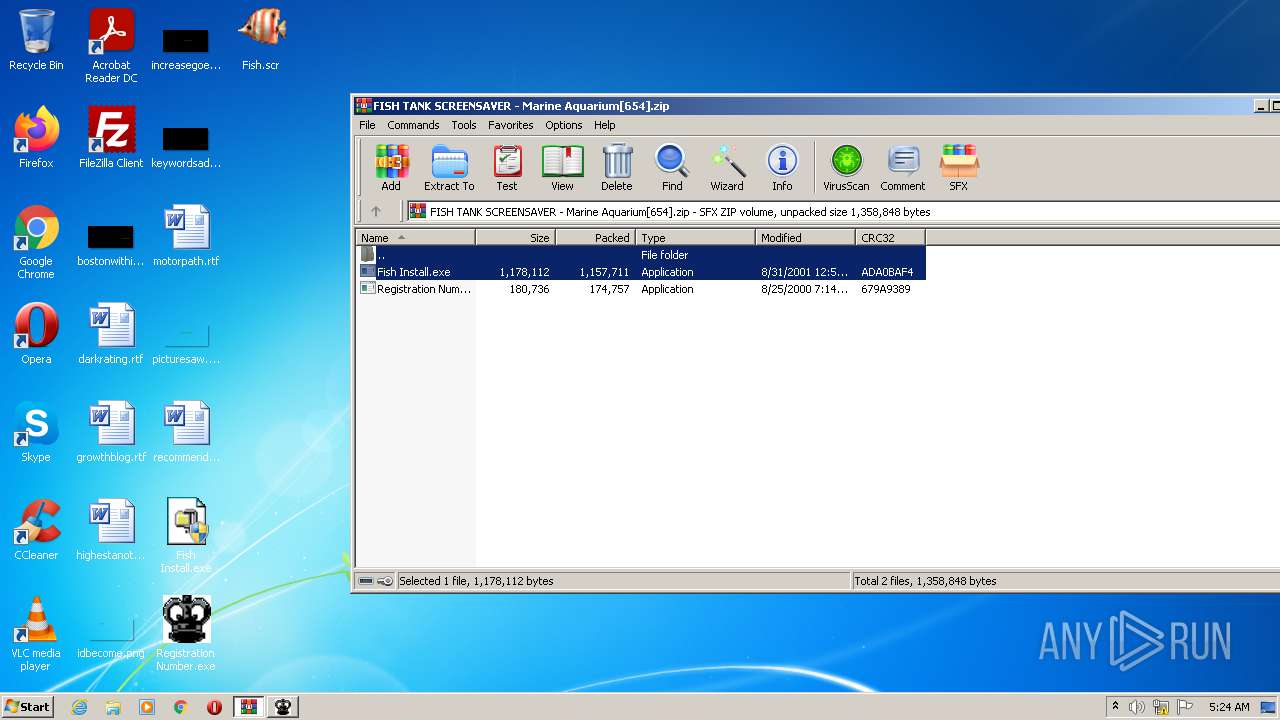The image size is (1280, 720).
Task: Select CCleaner desktop shortcut
Action: pyautogui.click(x=36, y=530)
